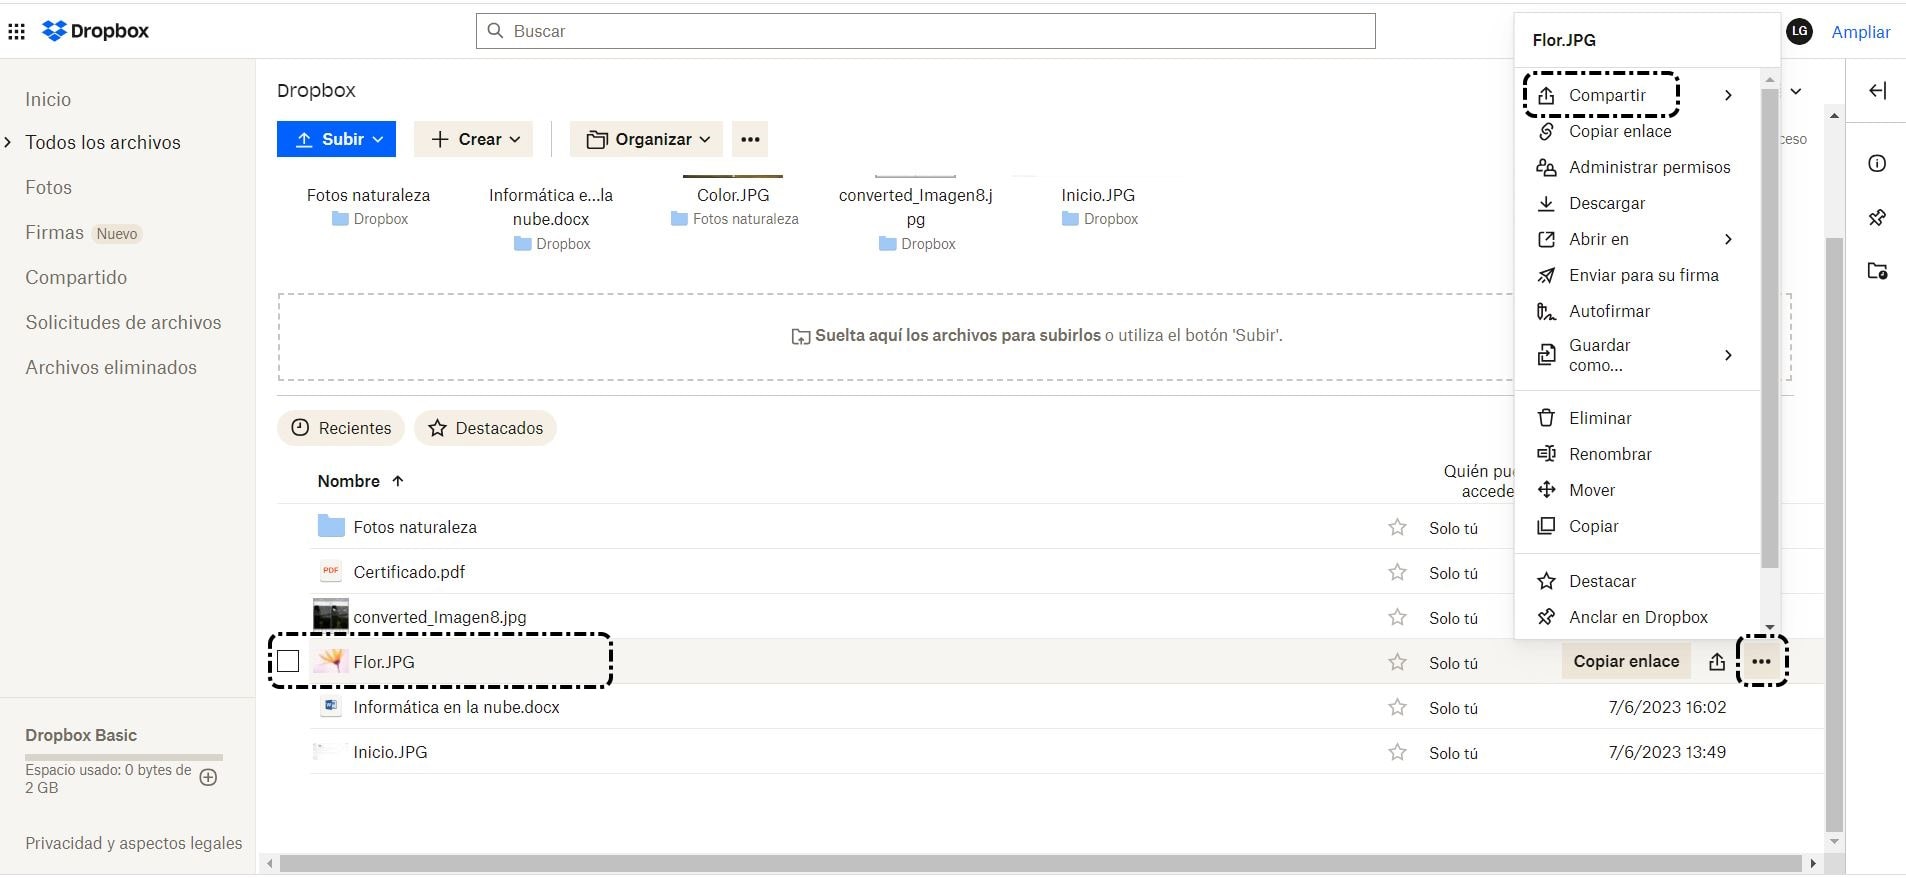The image size is (1906, 878).
Task: Click the plus icon next to storage usage
Action: click(208, 777)
